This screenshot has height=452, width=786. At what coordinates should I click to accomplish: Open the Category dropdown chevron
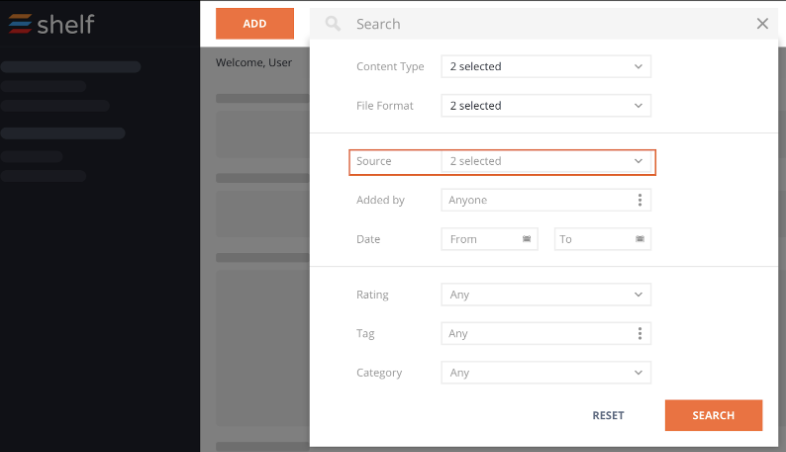click(x=638, y=372)
